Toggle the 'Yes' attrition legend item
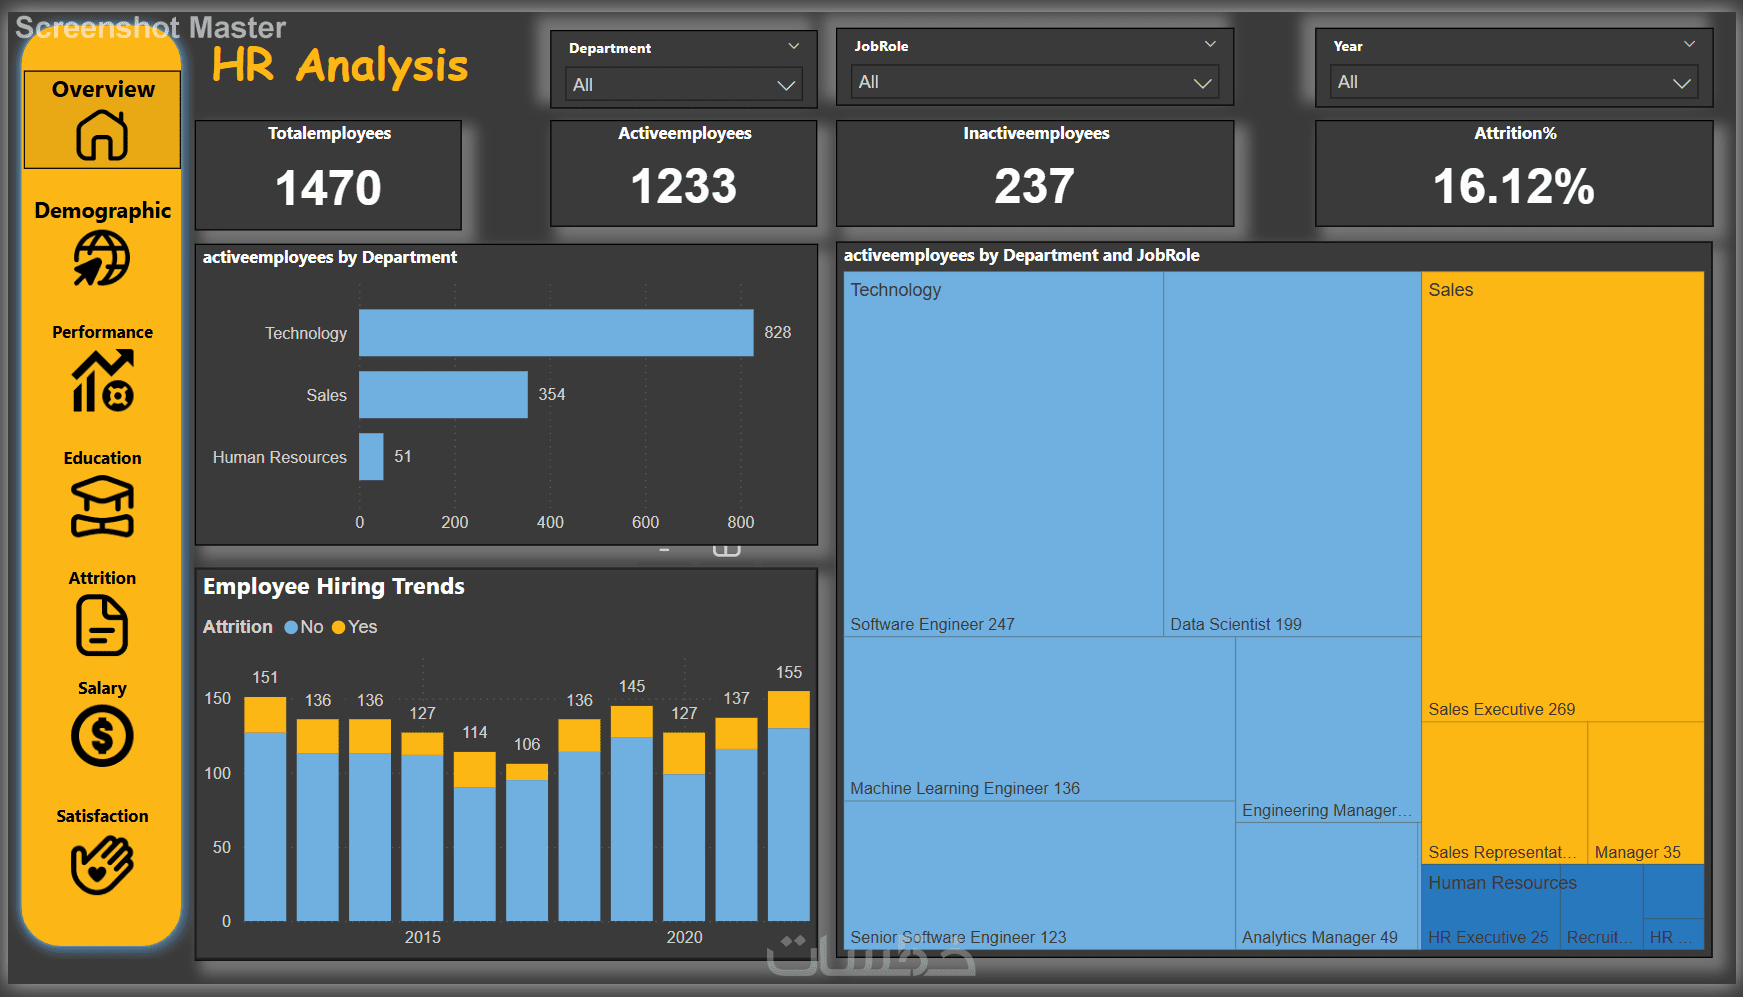This screenshot has width=1743, height=997. tap(355, 627)
